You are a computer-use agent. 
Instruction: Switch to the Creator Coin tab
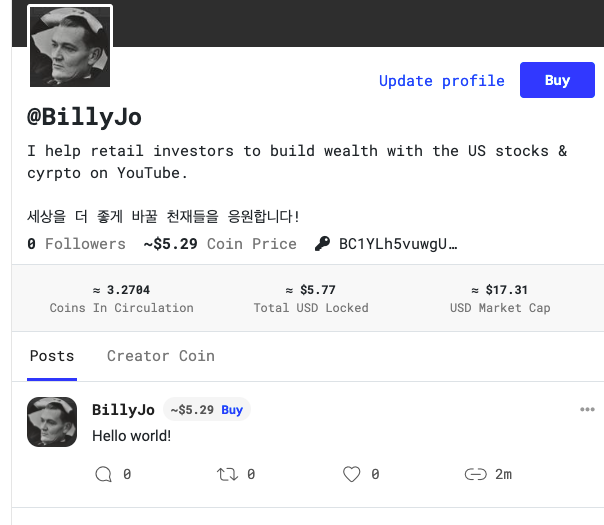(161, 356)
